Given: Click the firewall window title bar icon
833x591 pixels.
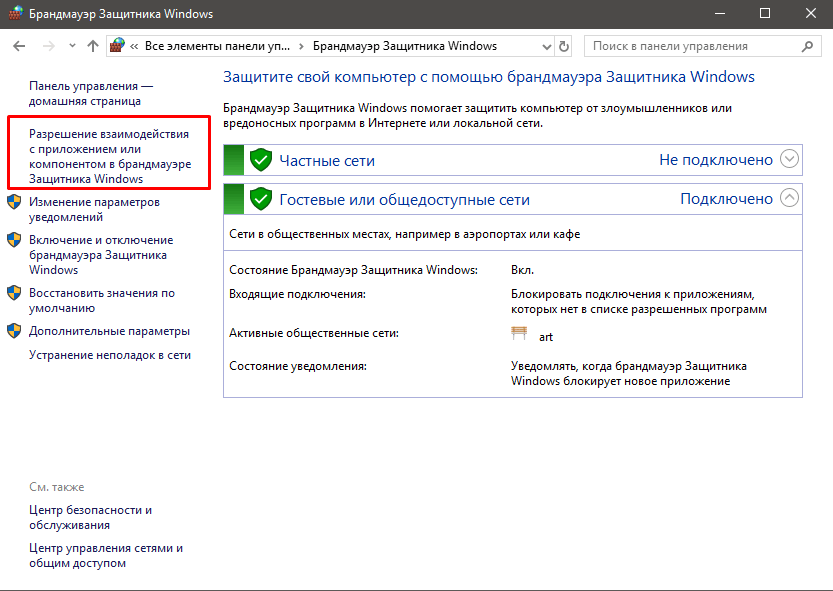Looking at the screenshot, I should tap(16, 13).
